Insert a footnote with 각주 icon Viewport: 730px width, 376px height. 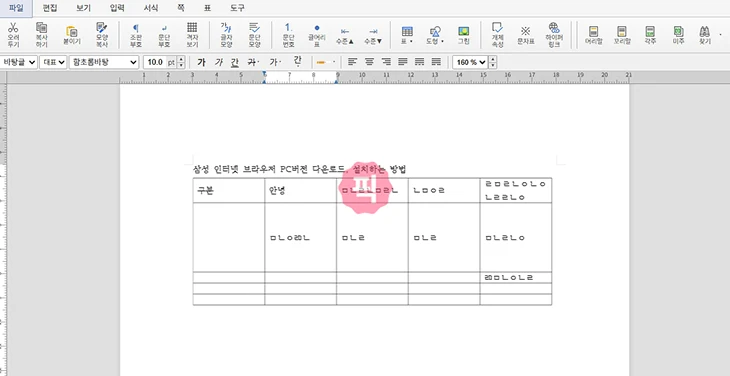click(650, 34)
